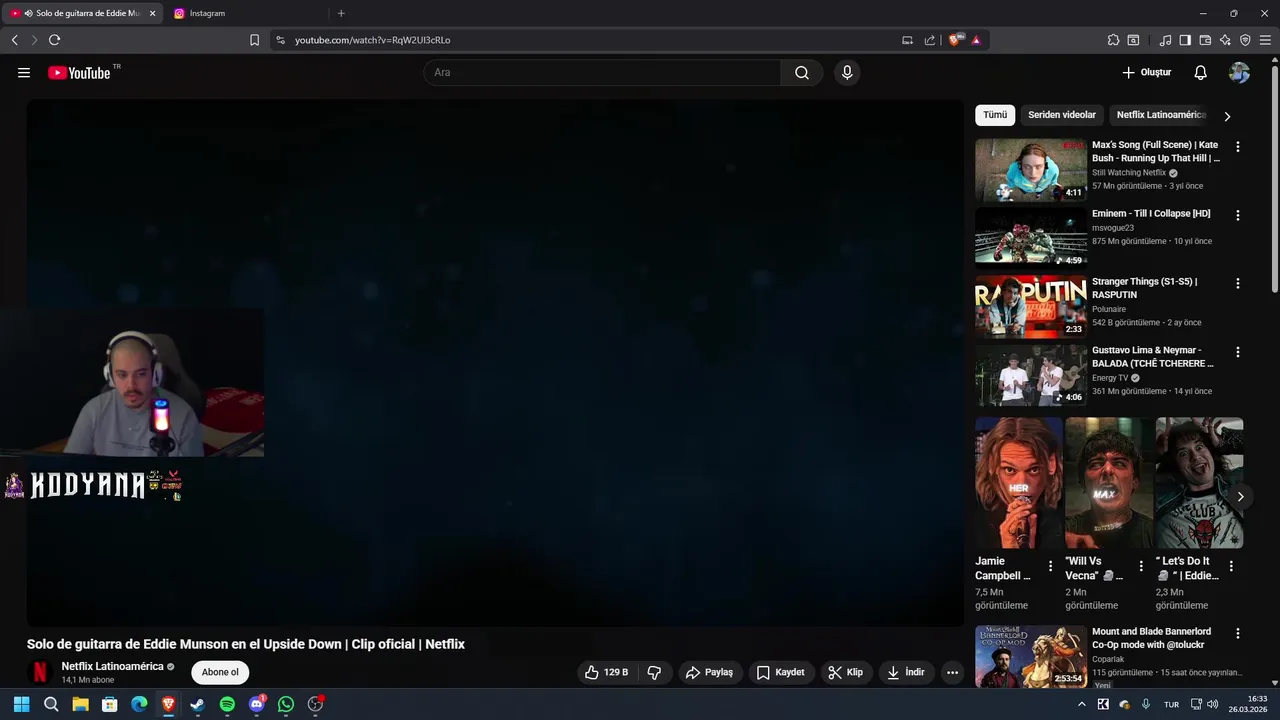Save video with Kaydet button
The image size is (1280, 720).
tap(780, 673)
